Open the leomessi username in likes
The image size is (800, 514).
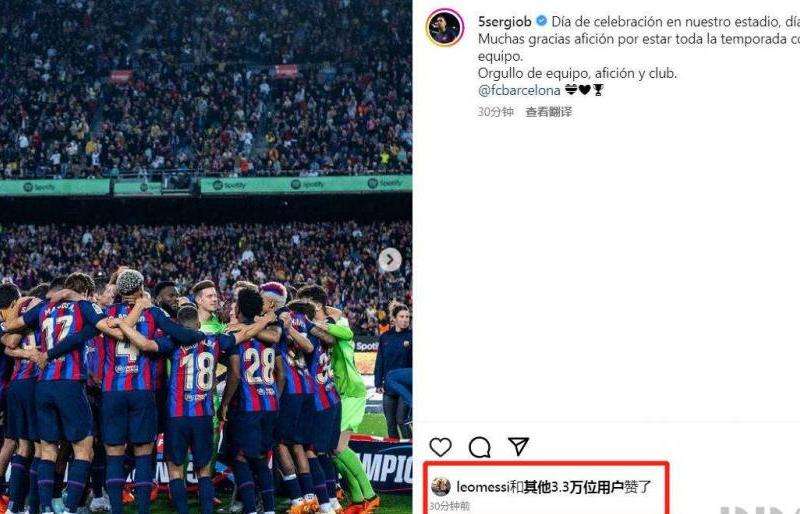(x=483, y=486)
